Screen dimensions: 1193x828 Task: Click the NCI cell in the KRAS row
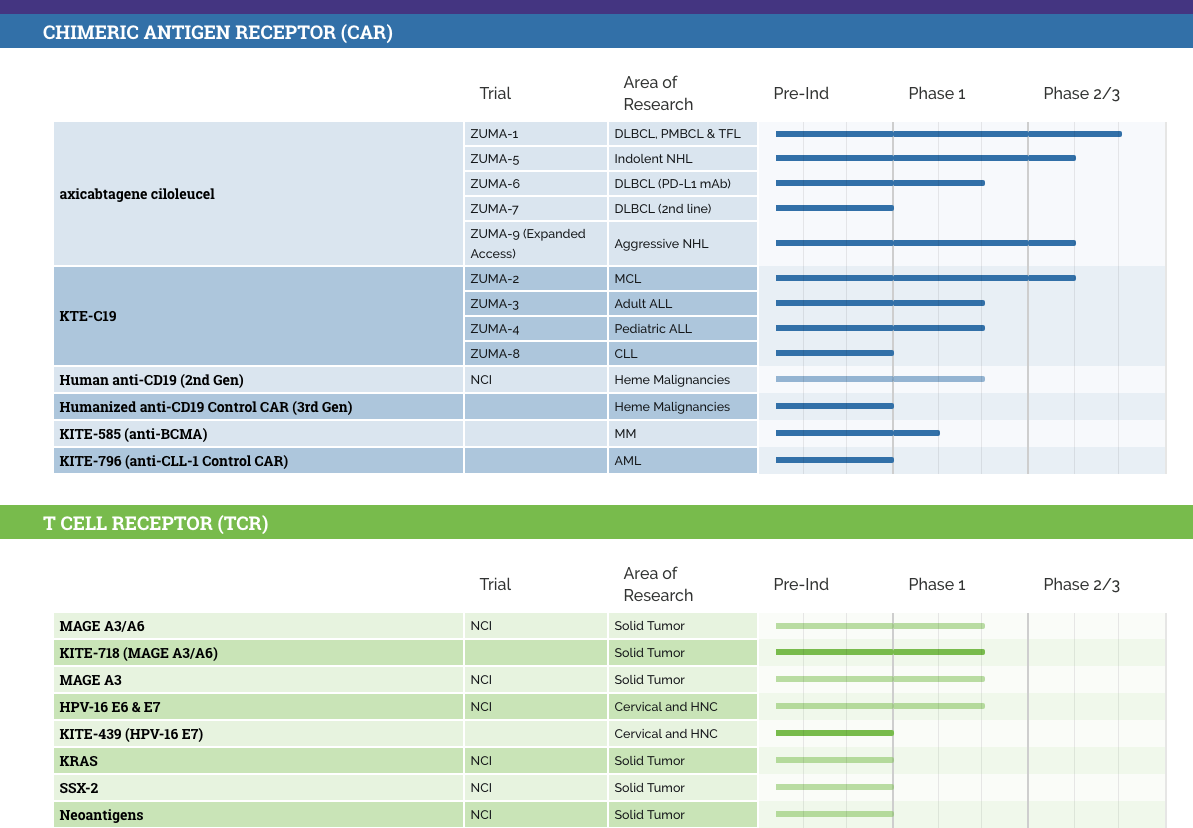click(x=536, y=760)
